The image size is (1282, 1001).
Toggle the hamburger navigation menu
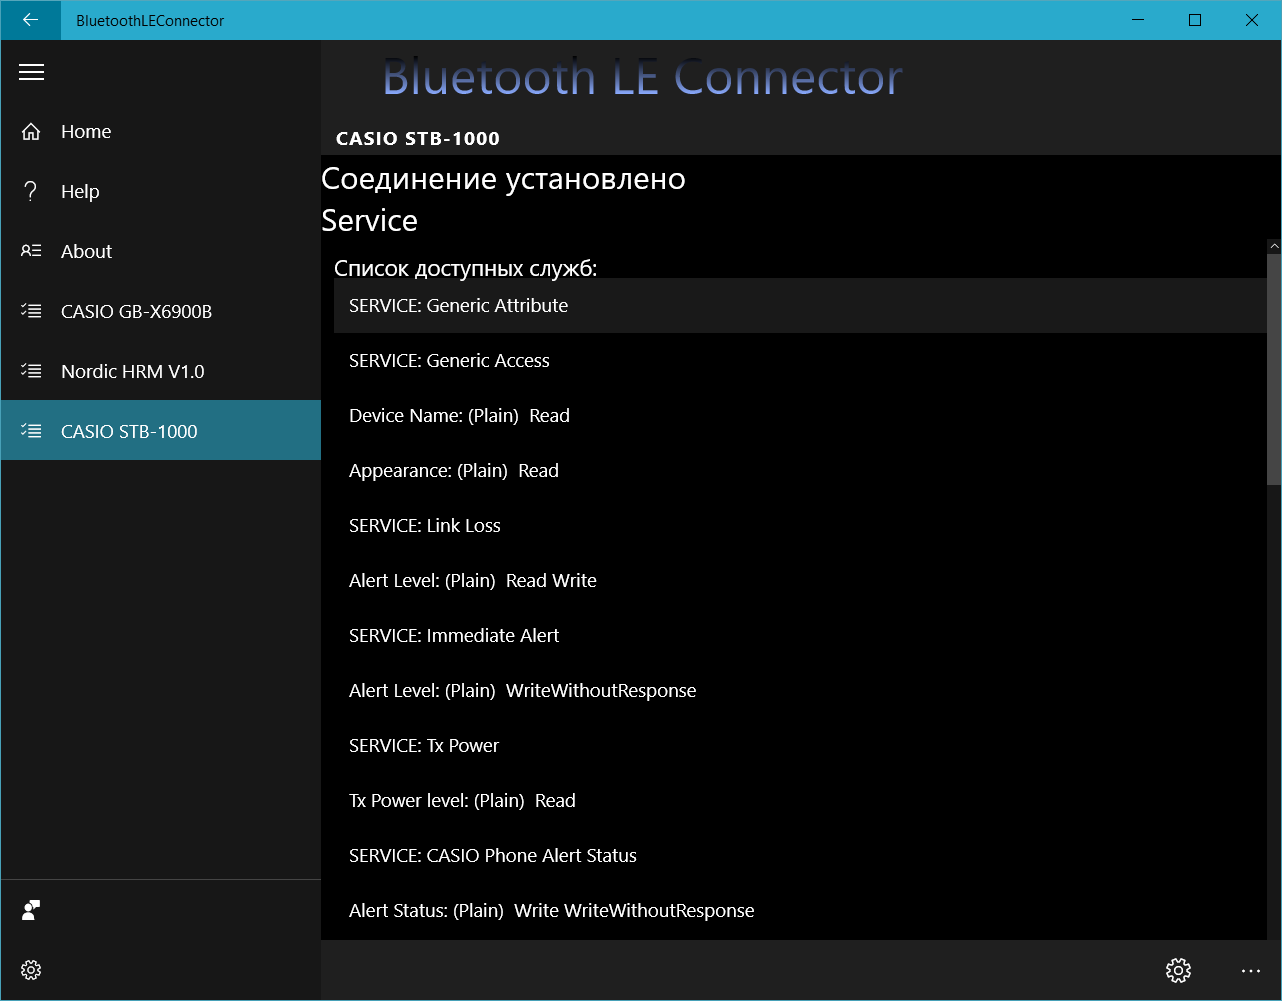coord(31,72)
